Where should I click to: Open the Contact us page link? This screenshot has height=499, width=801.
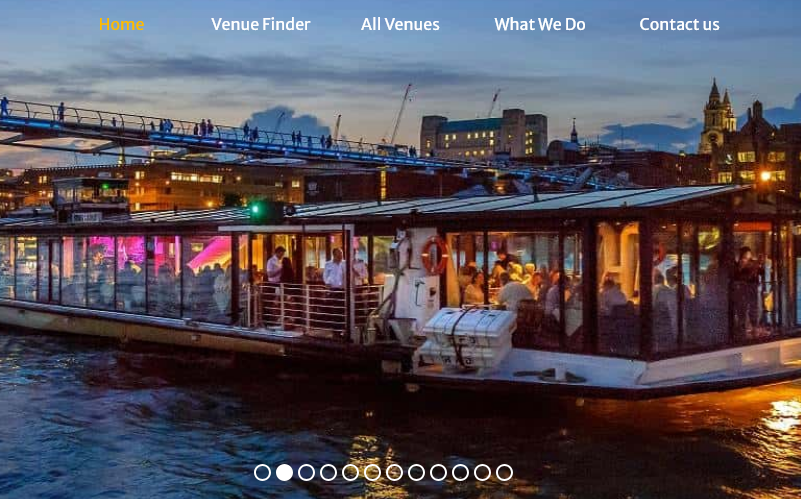pos(679,24)
